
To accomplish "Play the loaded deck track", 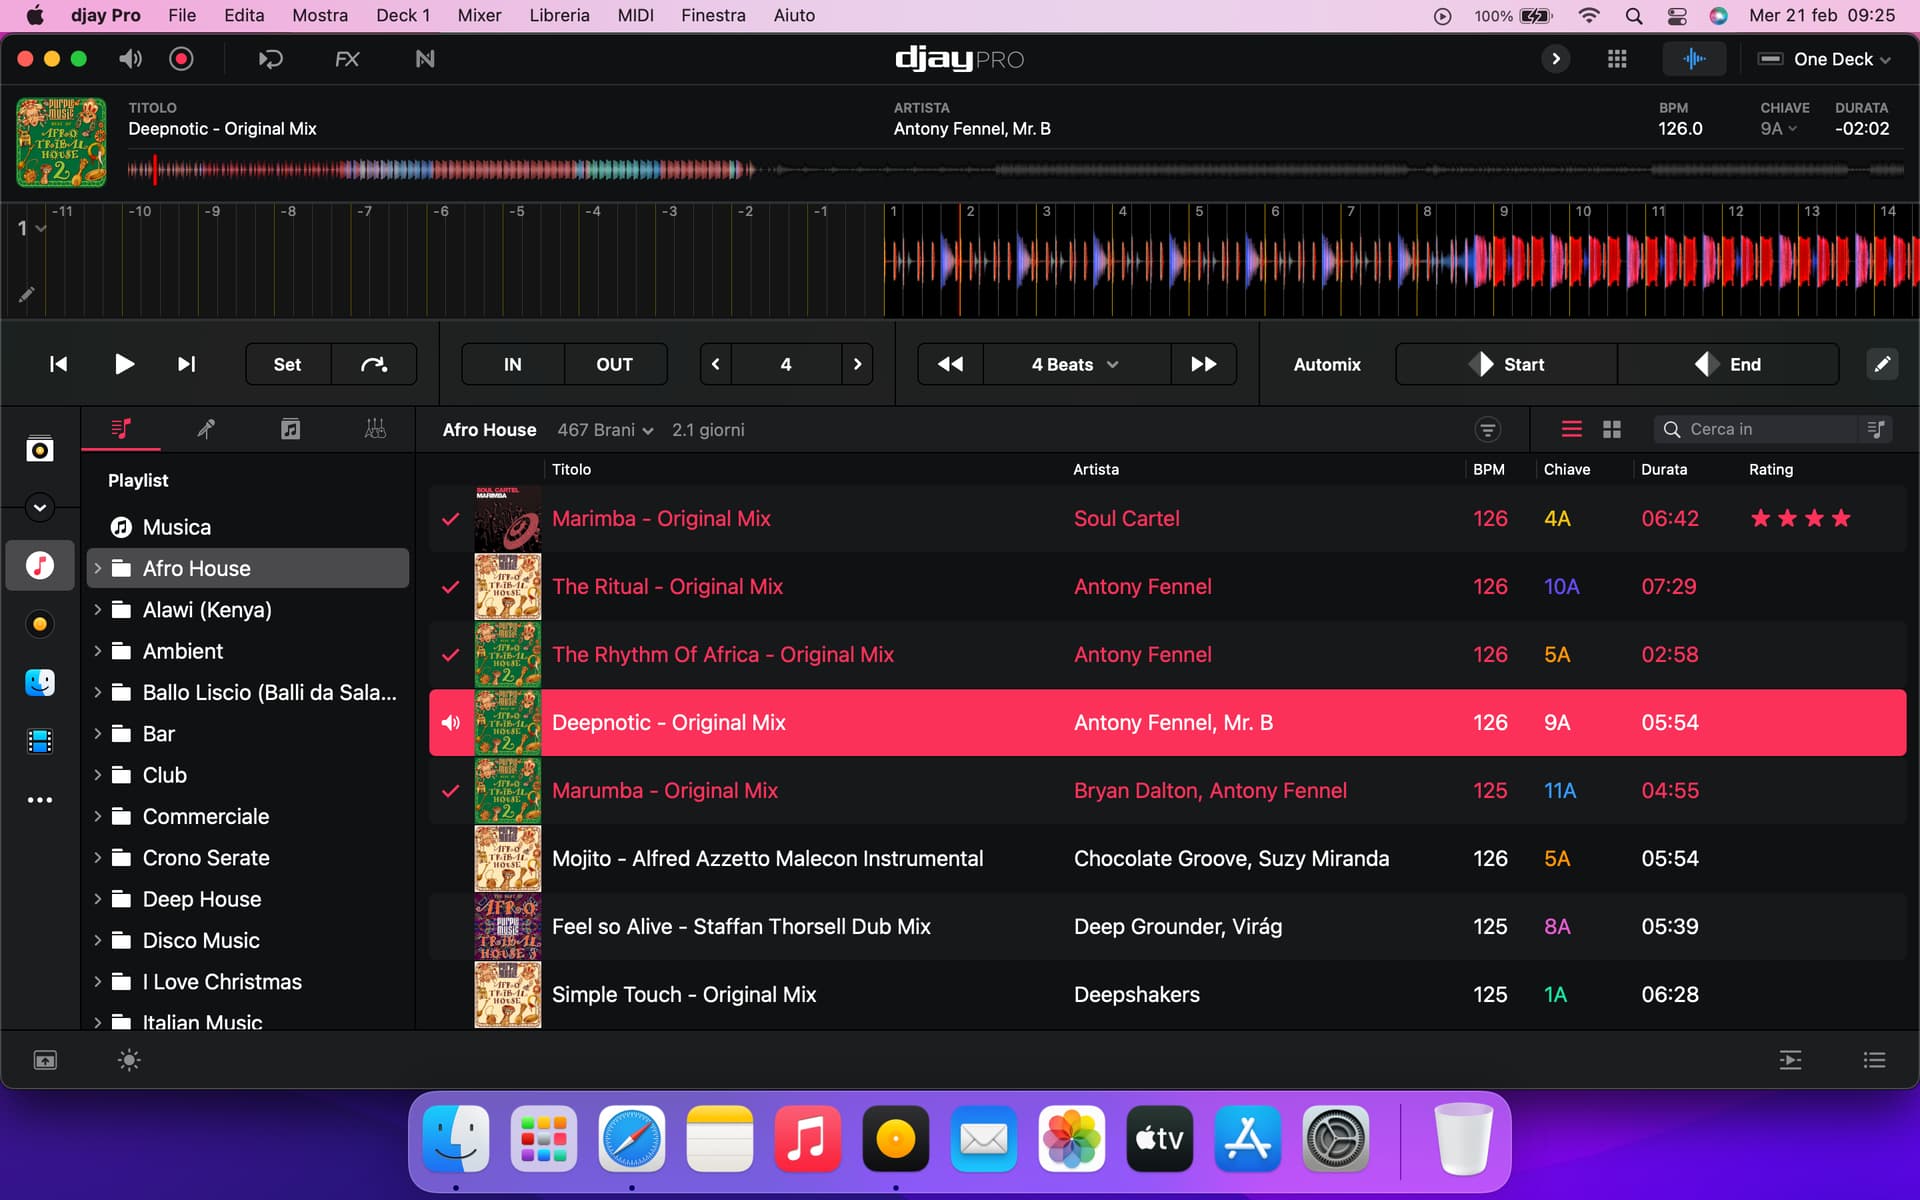I will click(124, 364).
